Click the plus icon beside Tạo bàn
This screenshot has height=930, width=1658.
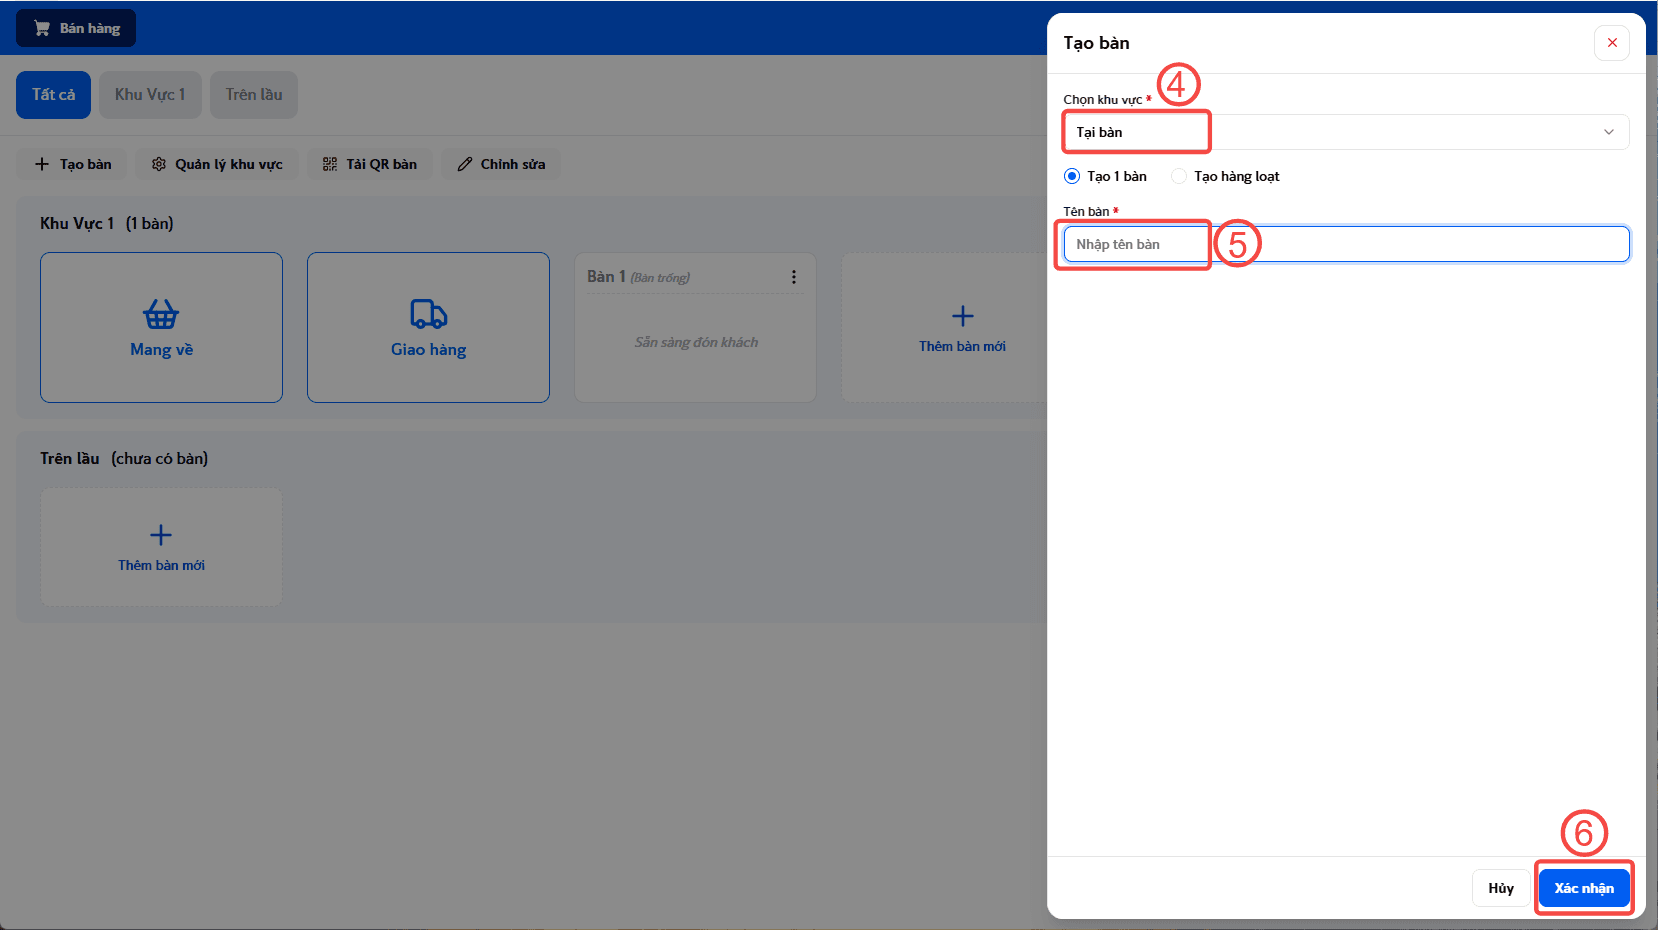42,164
